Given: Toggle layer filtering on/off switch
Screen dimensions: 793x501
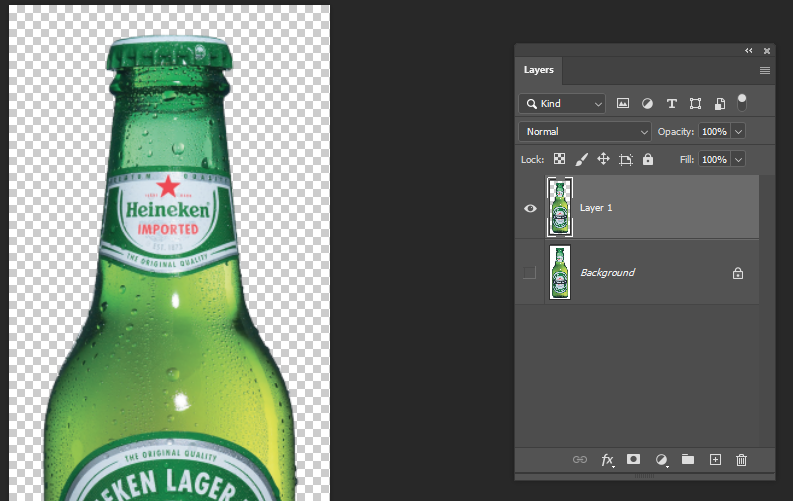Looking at the screenshot, I should point(741,103).
